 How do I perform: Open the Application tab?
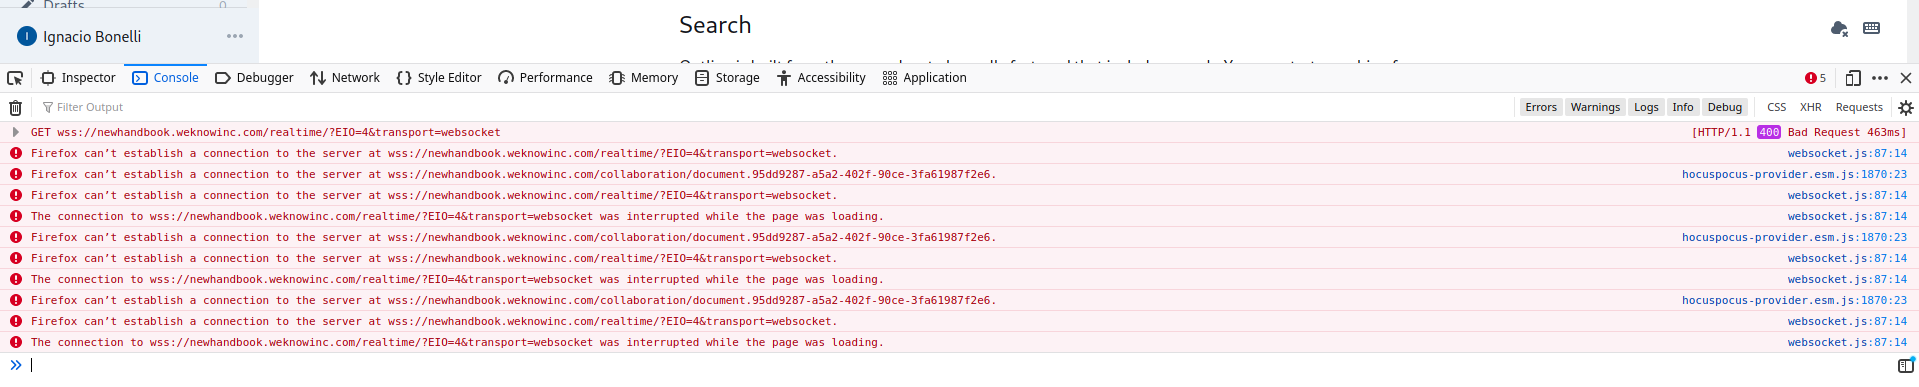click(925, 78)
